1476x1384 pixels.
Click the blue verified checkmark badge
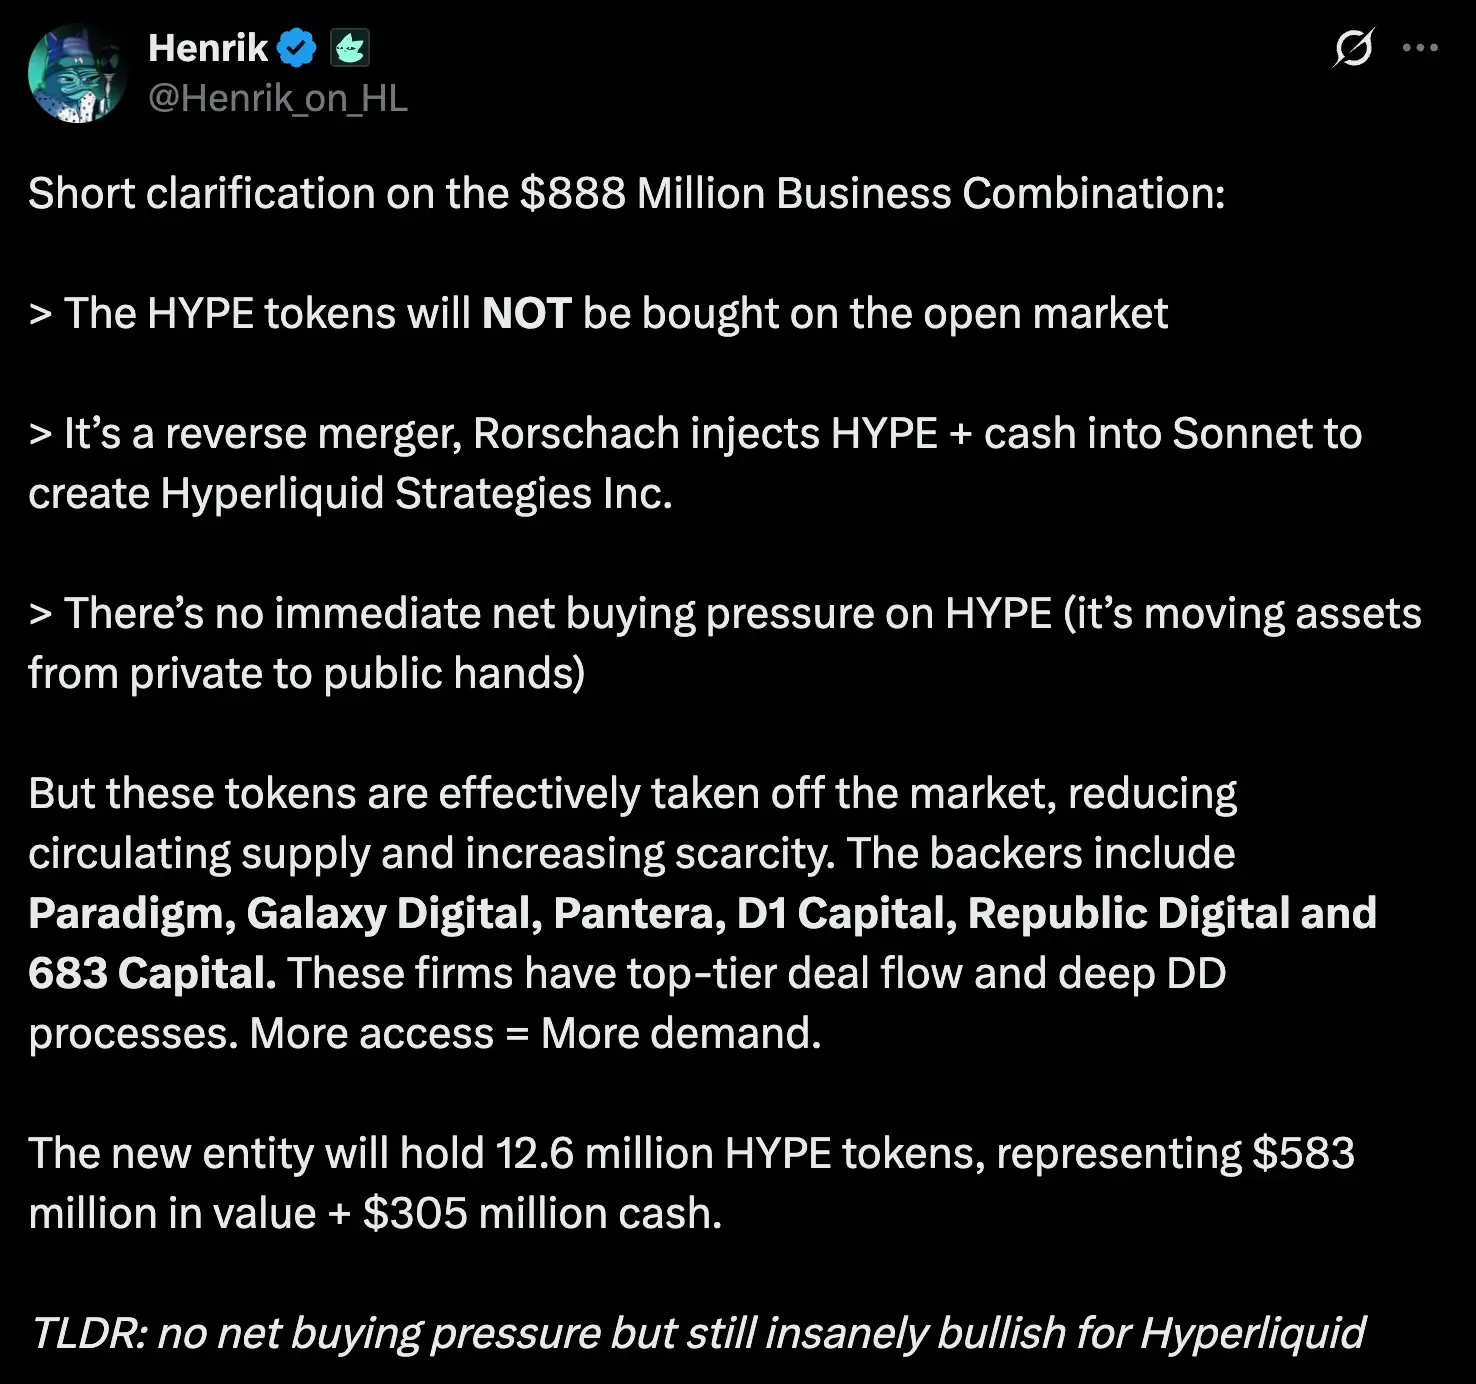(x=295, y=45)
